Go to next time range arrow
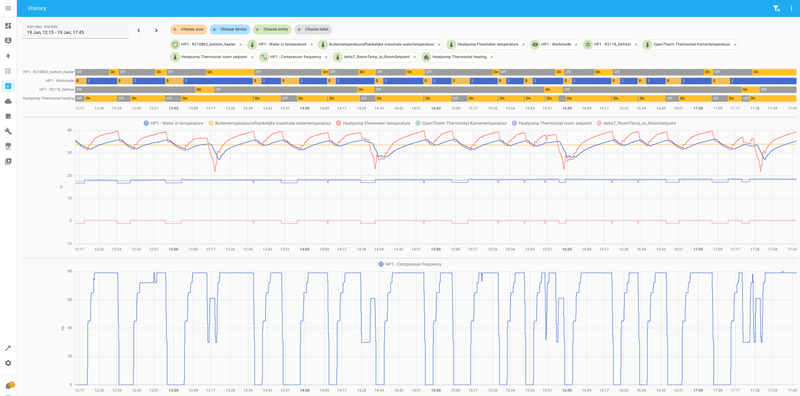 [156, 31]
